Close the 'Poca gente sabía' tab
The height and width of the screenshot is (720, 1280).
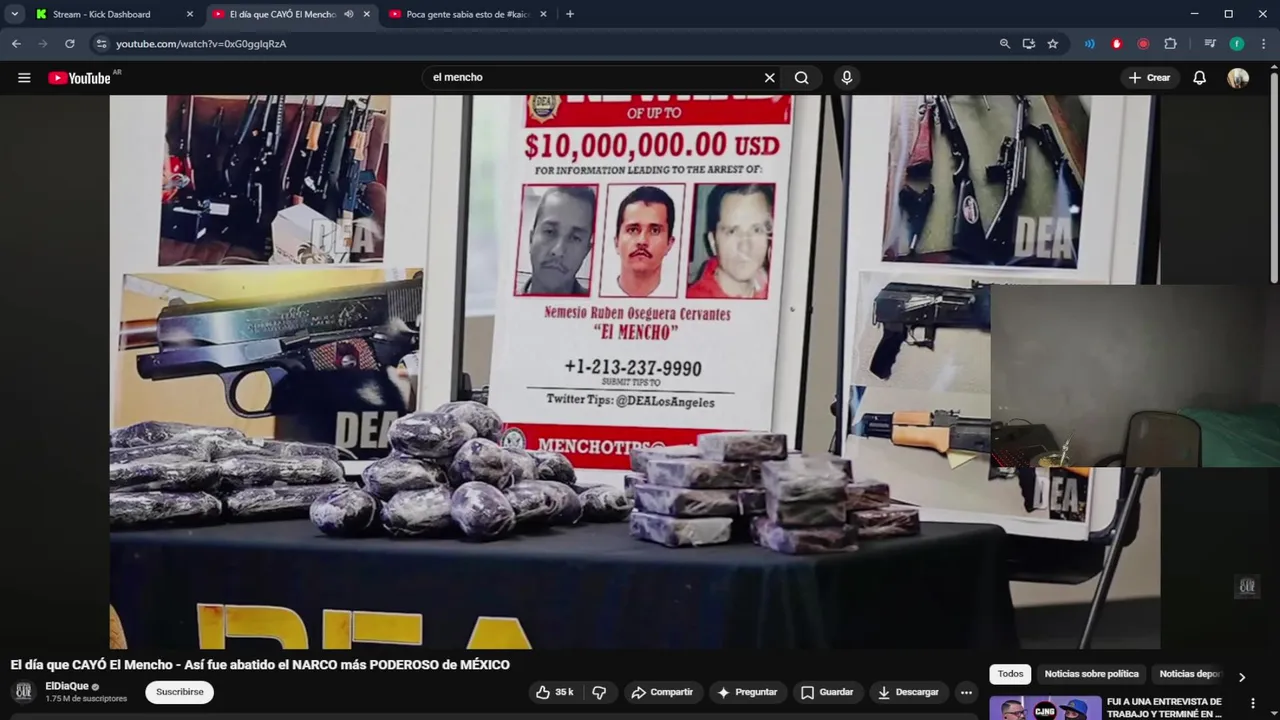point(543,14)
